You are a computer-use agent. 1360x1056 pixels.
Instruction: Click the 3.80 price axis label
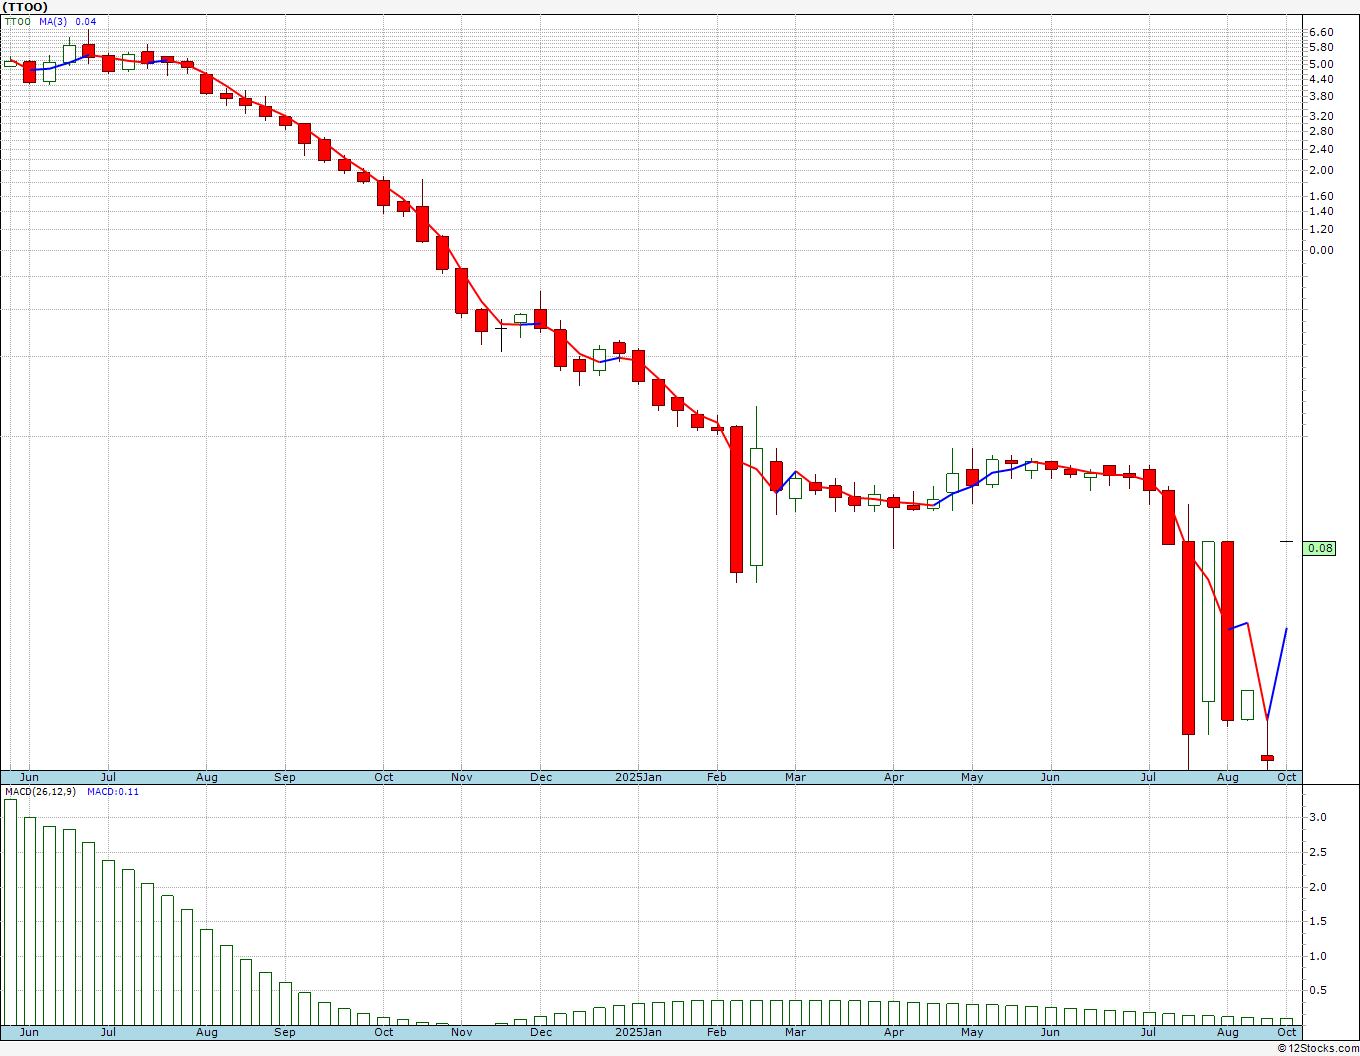point(1320,96)
